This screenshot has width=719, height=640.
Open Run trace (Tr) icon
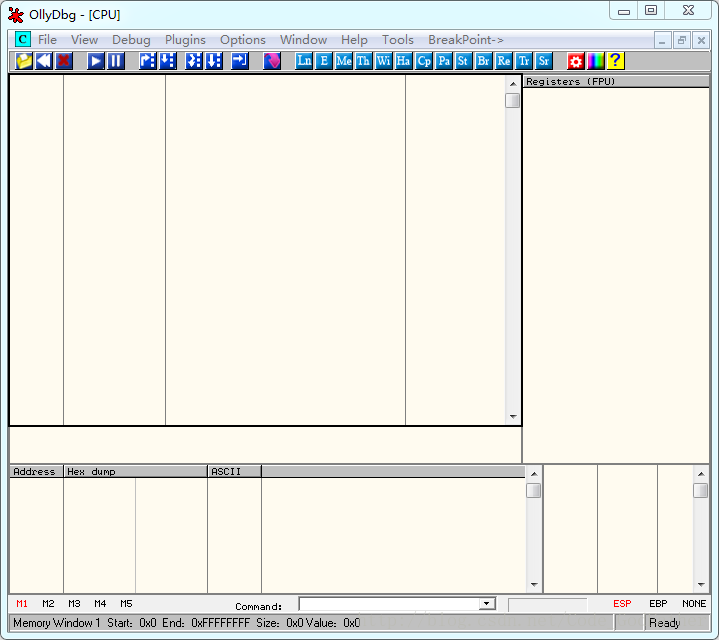pyautogui.click(x=524, y=61)
